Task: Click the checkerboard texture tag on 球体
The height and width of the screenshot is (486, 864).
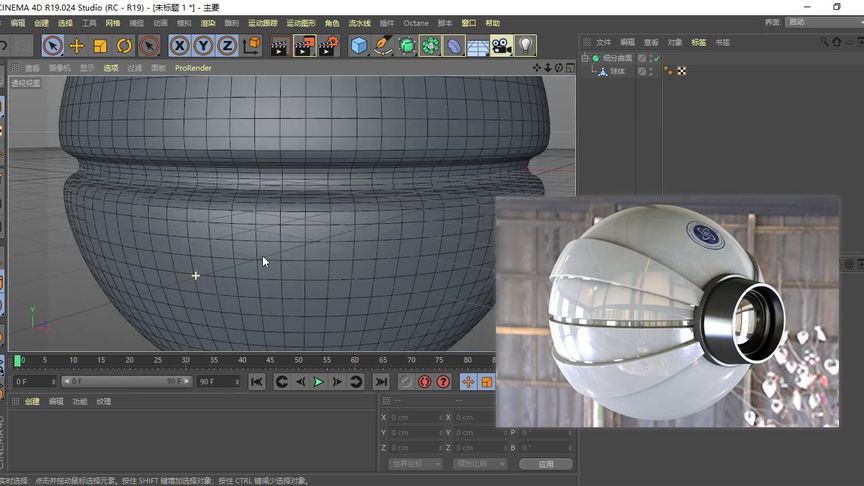Action: [681, 71]
